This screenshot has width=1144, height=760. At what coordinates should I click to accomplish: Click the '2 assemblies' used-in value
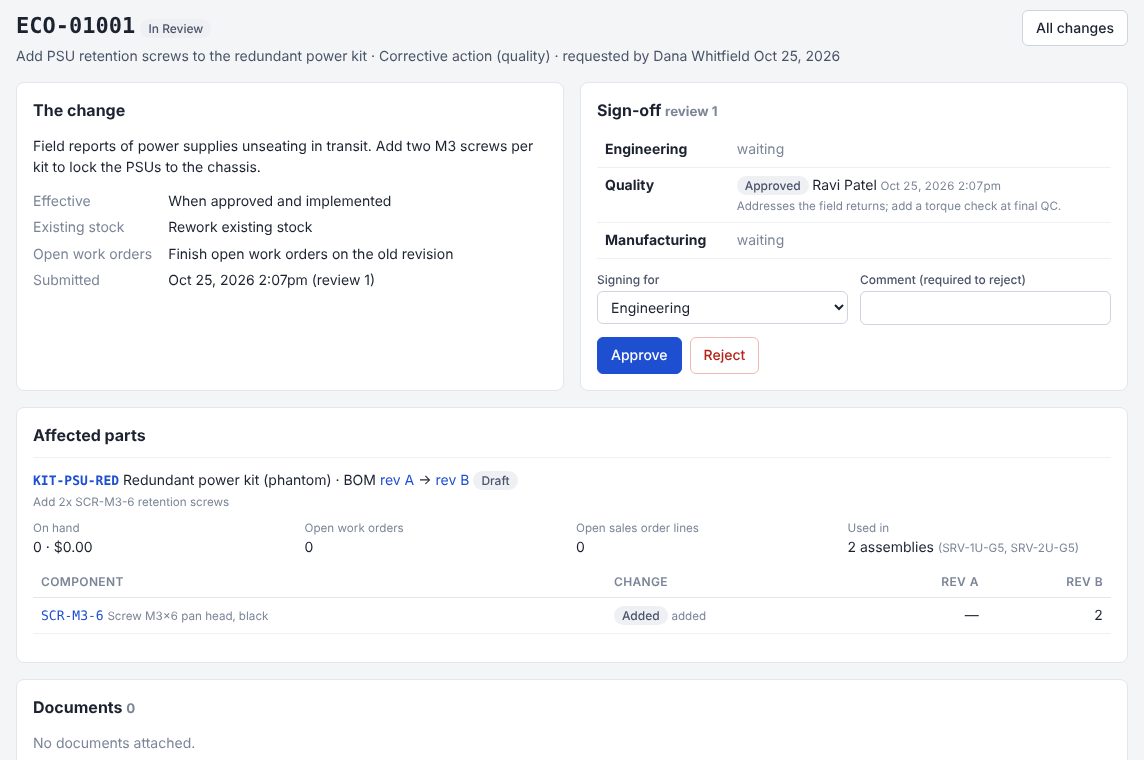890,547
